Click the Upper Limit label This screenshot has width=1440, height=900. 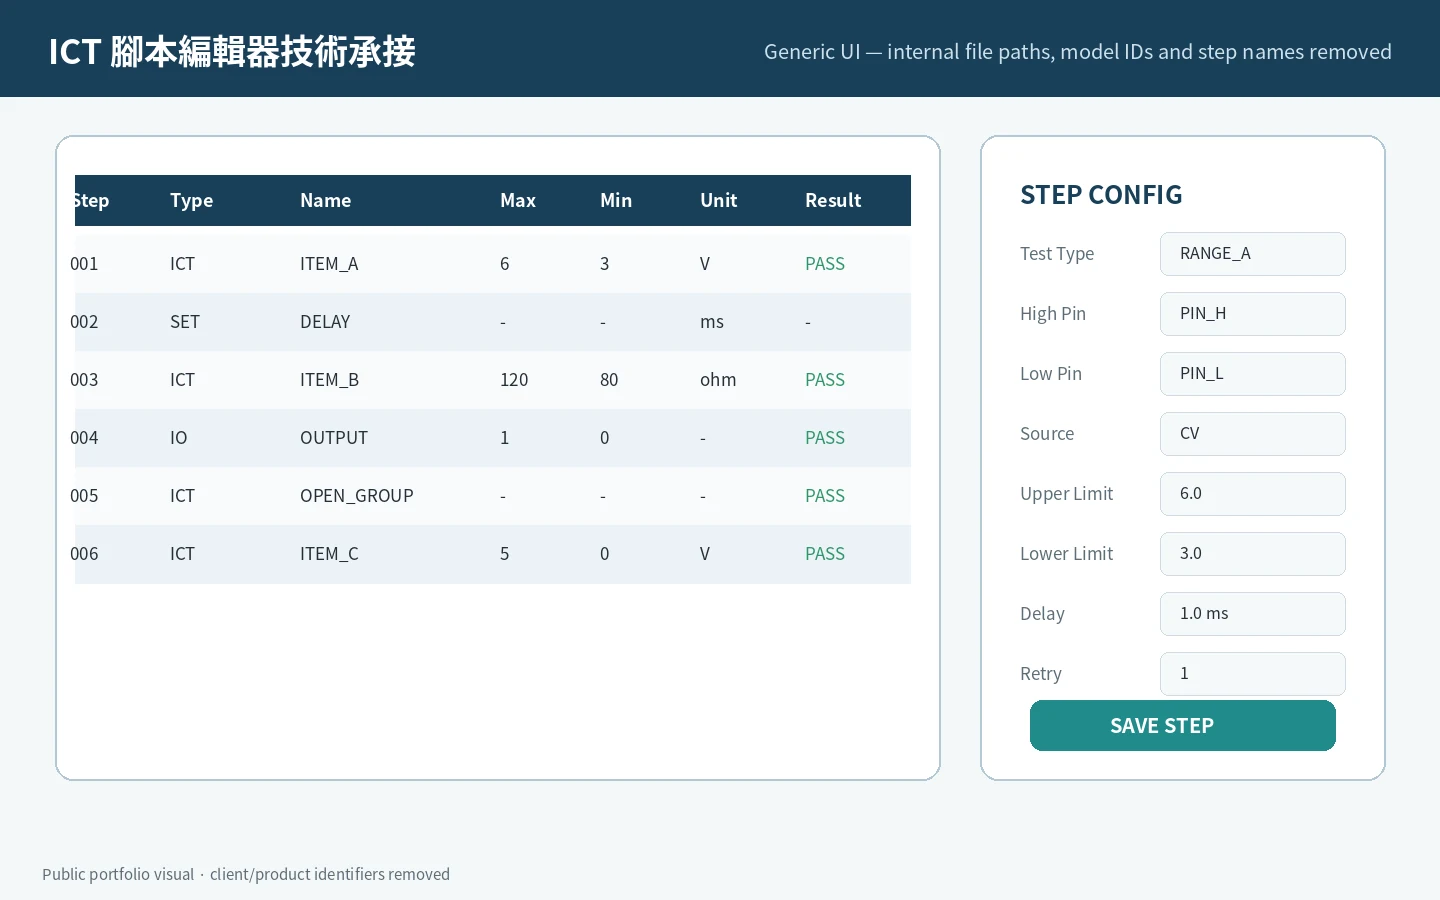click(x=1066, y=494)
